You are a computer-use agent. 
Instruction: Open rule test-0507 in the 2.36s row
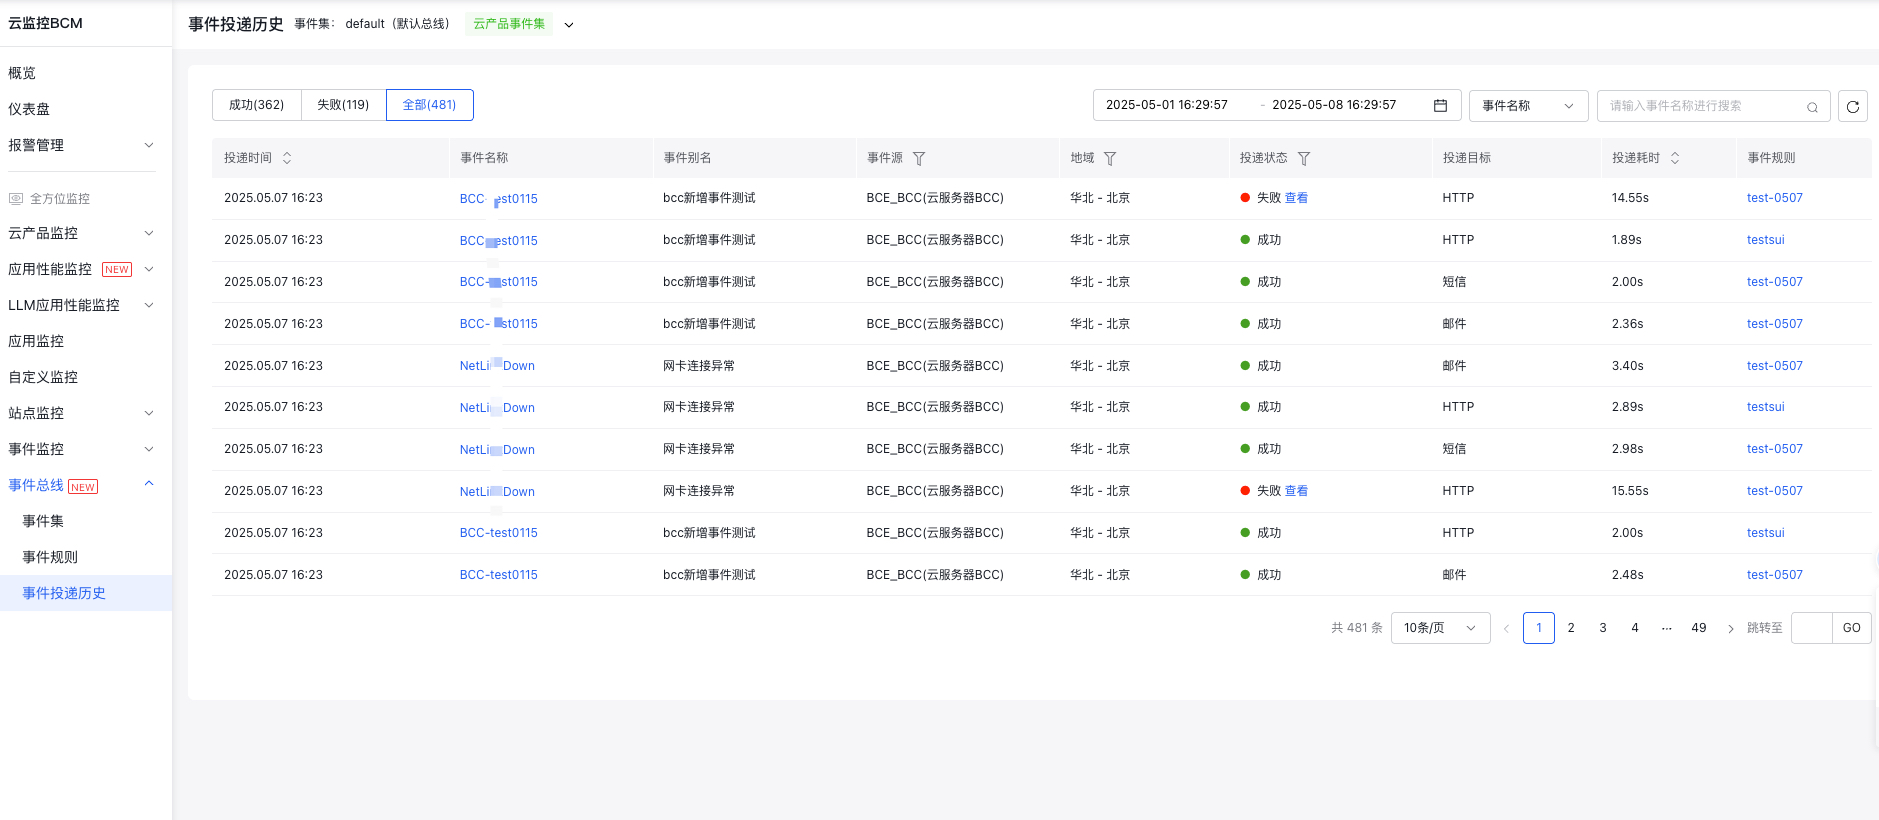1774,324
